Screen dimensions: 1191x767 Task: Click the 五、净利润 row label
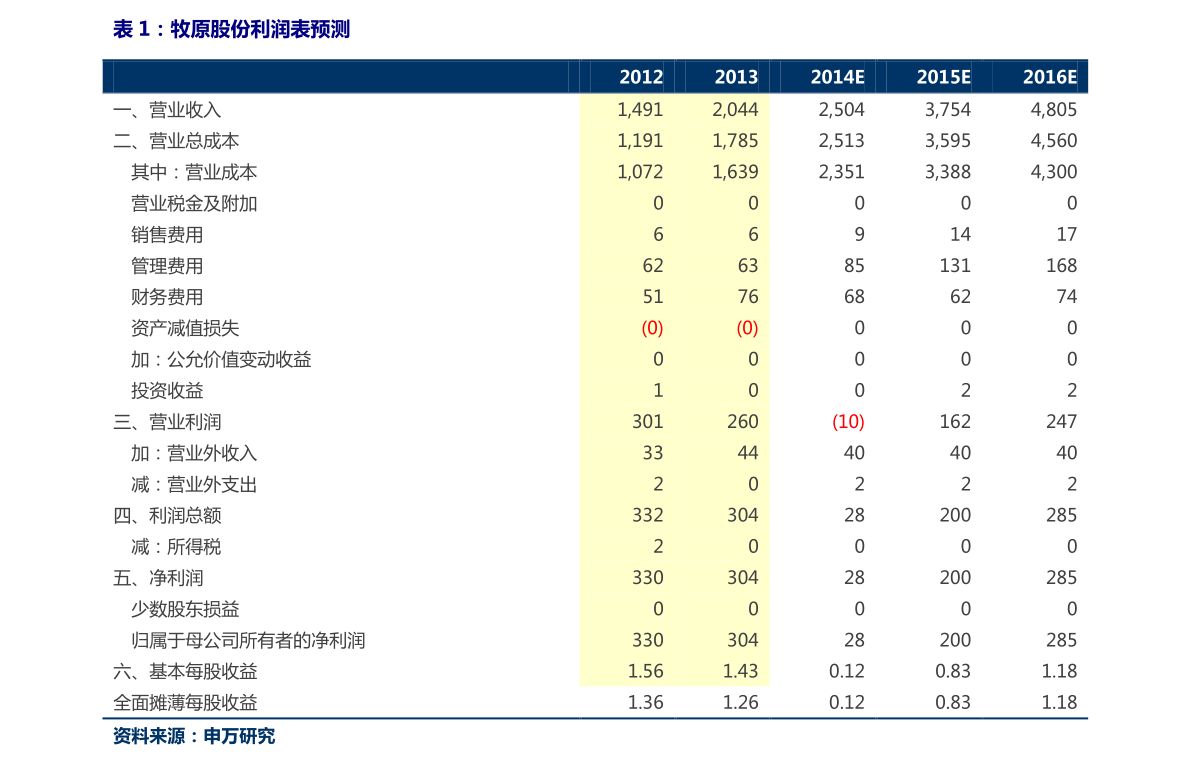(x=158, y=579)
